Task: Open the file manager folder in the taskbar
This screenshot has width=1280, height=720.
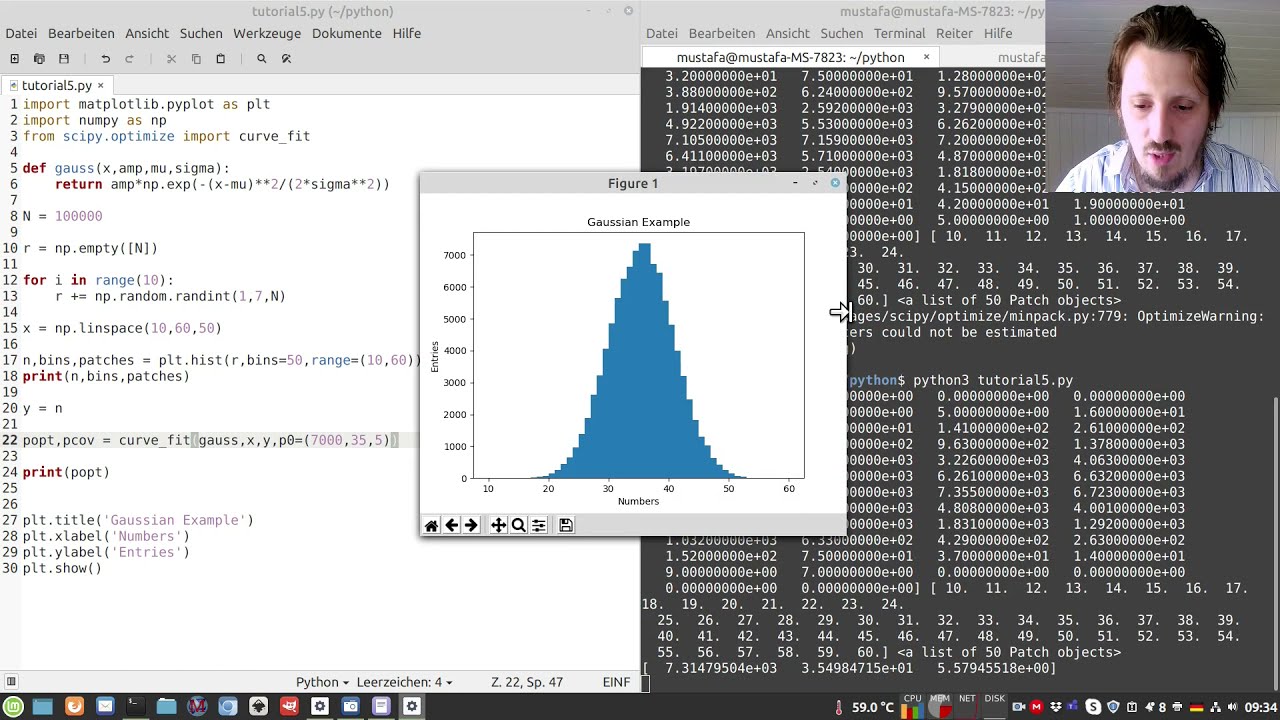Action: tap(166, 706)
